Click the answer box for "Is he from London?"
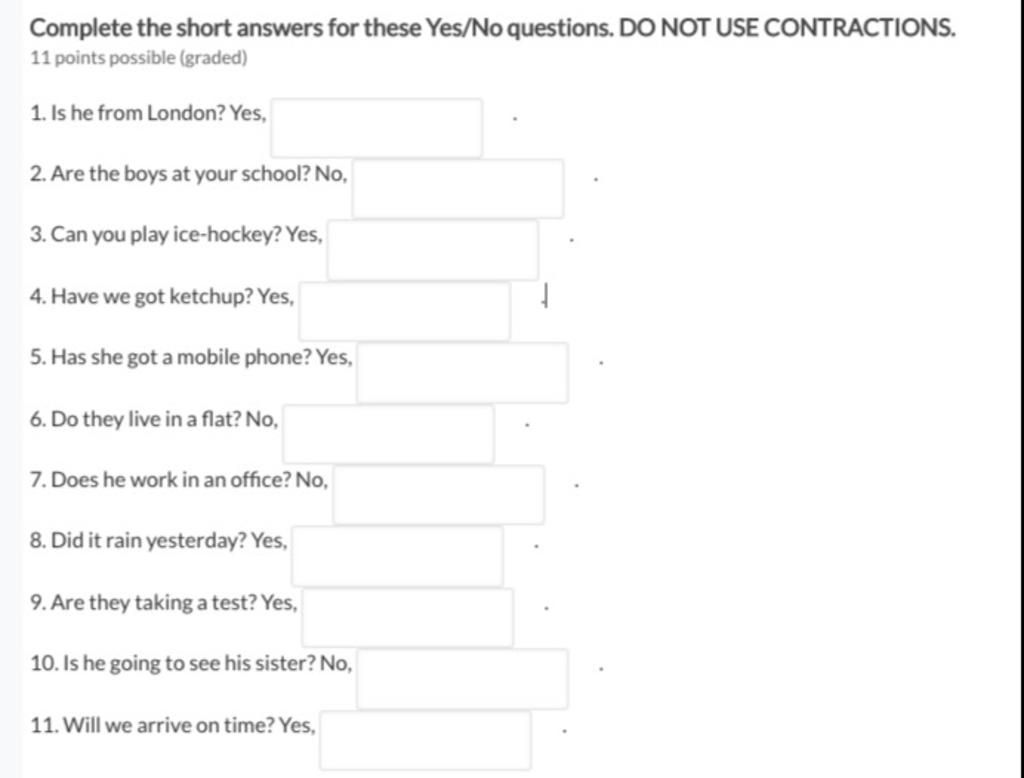1024x778 pixels. pos(377,128)
